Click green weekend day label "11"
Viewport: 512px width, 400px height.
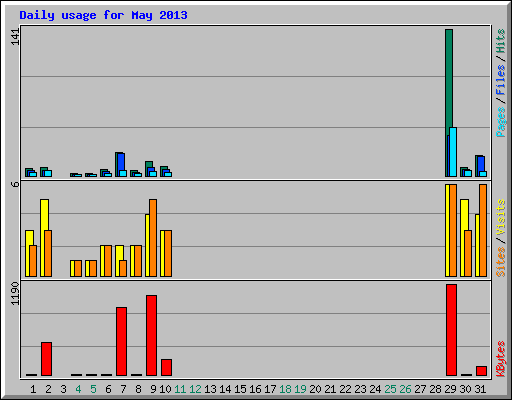[x=180, y=389]
